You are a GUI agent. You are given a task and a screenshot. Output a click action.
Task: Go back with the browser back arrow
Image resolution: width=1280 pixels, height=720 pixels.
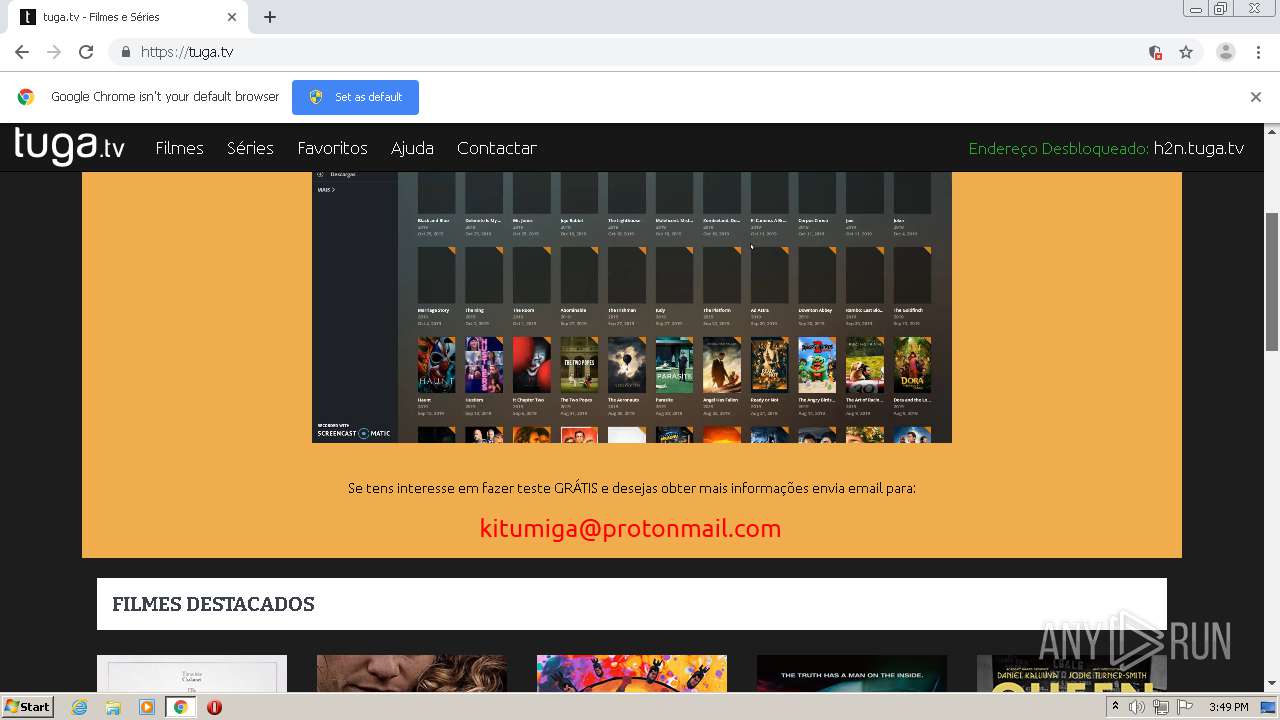tap(22, 52)
